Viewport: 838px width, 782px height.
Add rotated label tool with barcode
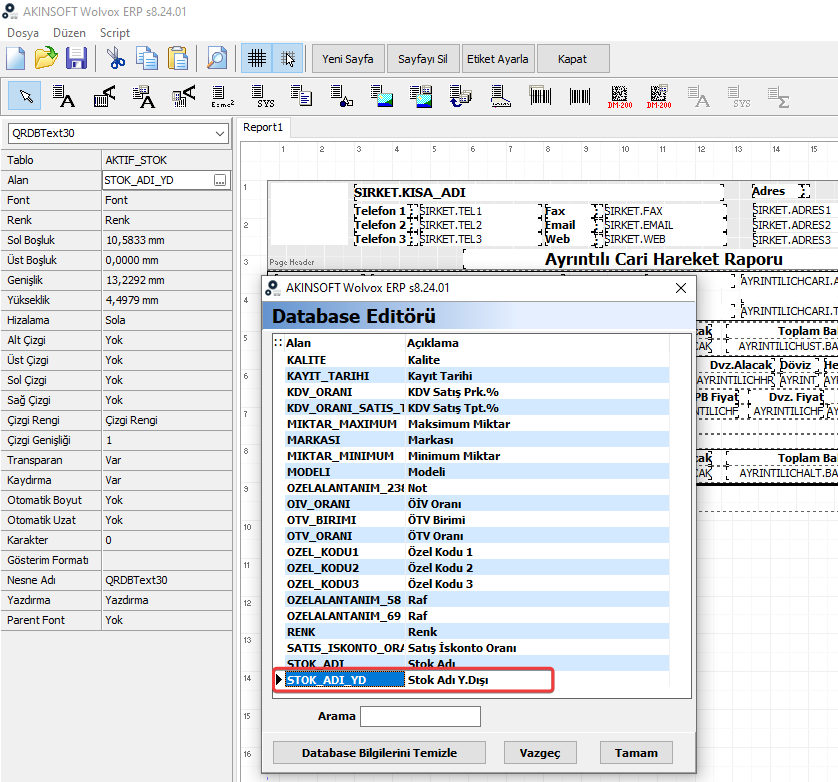click(104, 97)
